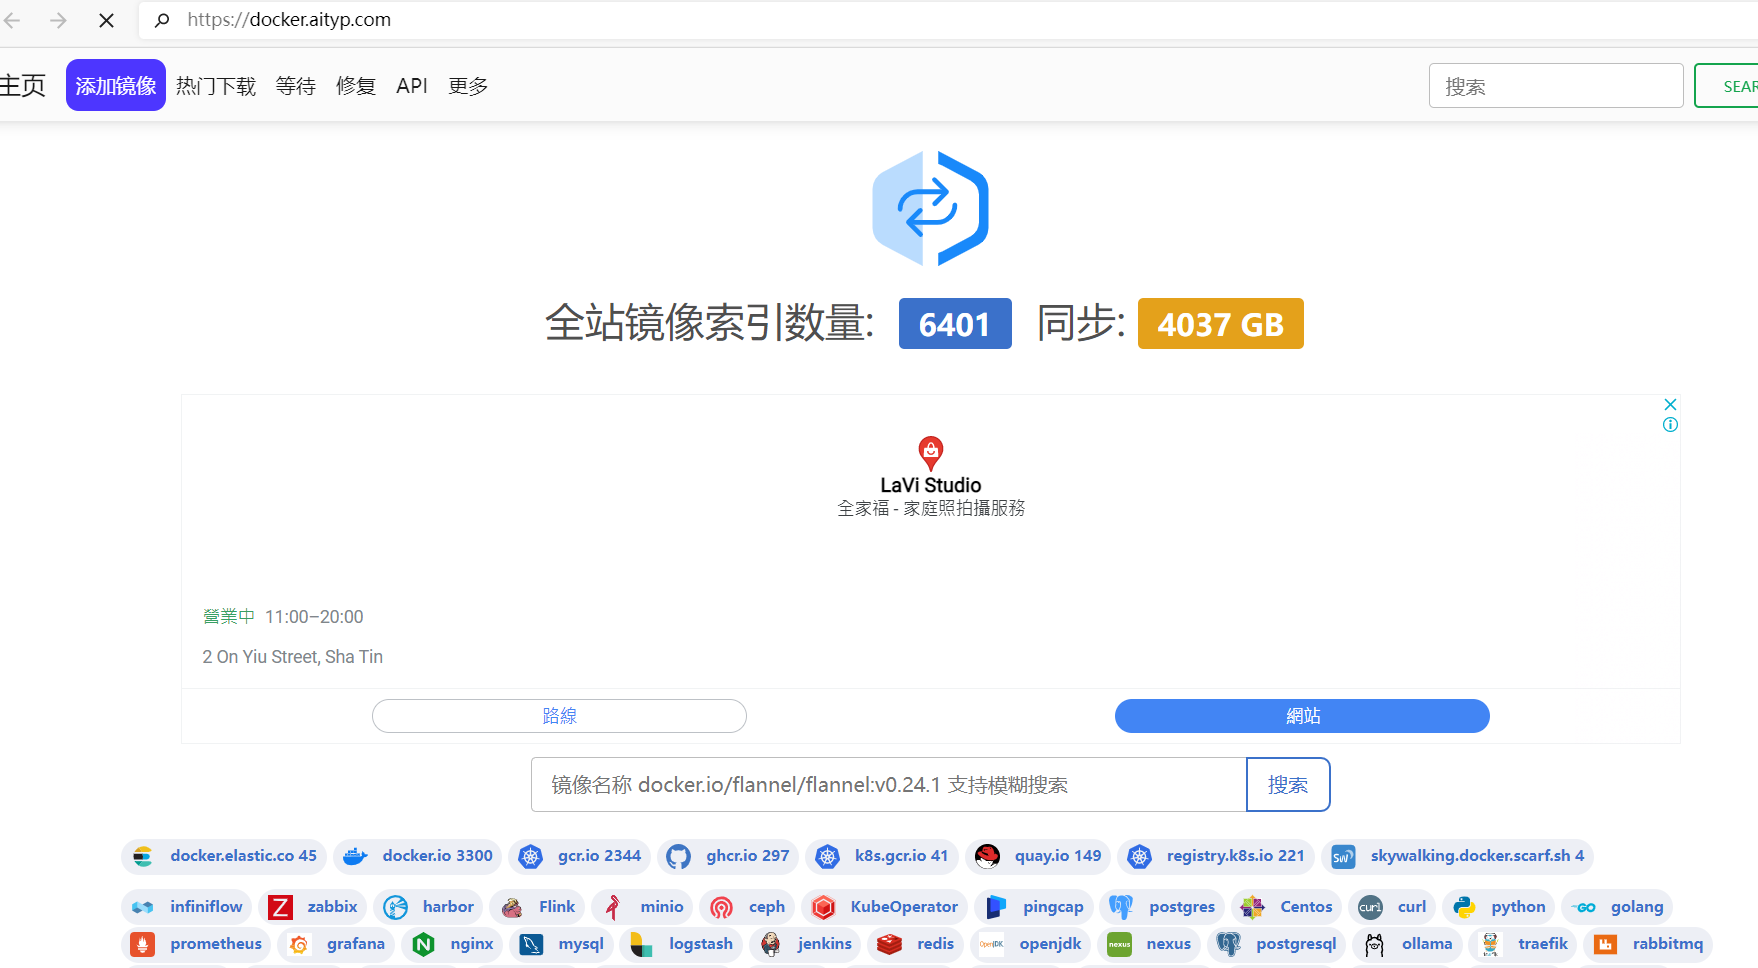Click the Docker whale icon beside docker.io

355,856
